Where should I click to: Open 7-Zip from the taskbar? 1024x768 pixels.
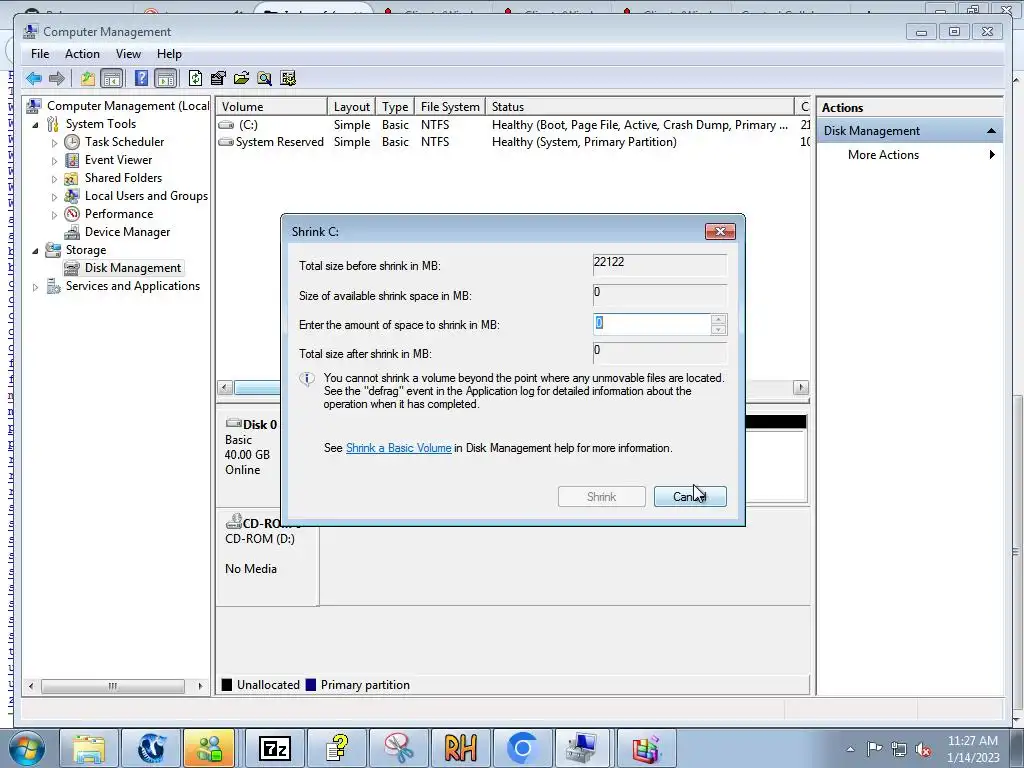point(275,748)
